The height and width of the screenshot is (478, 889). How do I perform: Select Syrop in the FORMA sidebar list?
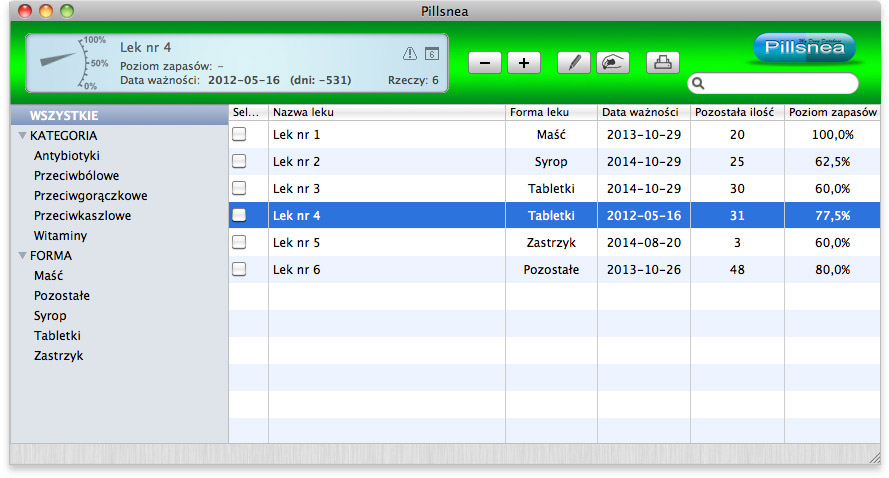[x=50, y=316]
